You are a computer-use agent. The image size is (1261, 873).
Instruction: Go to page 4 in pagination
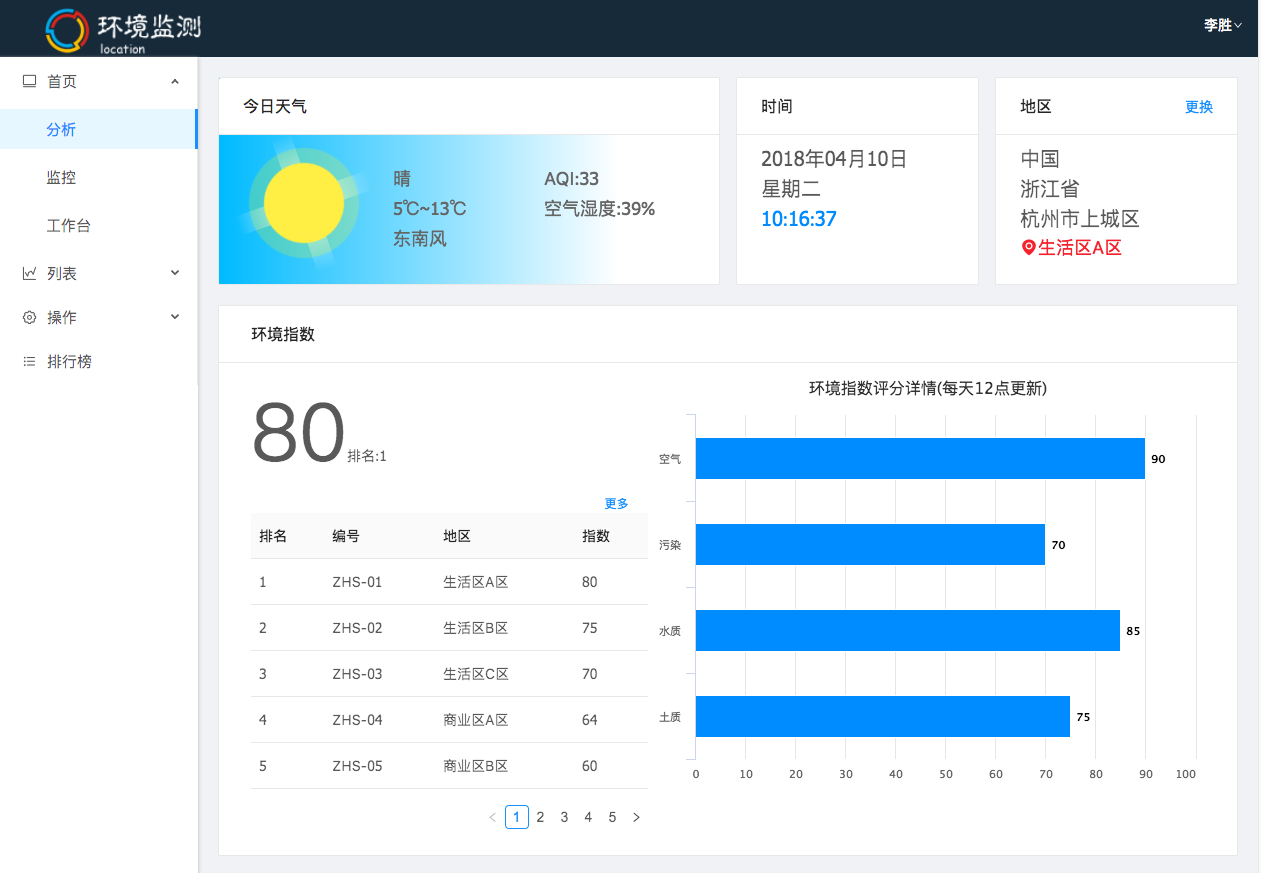[x=588, y=817]
